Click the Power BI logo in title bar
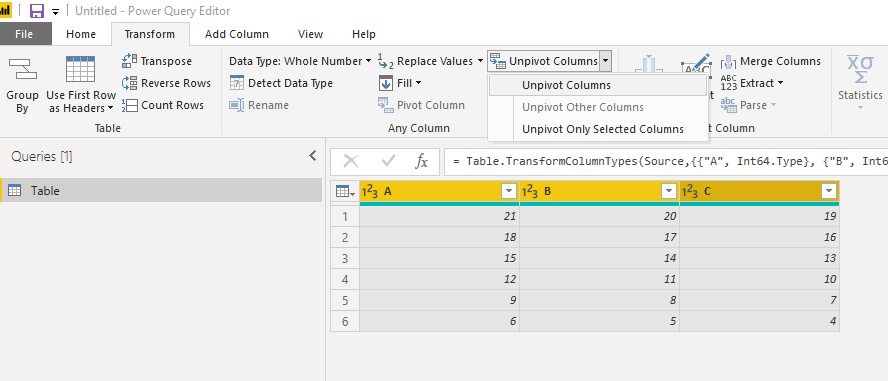888x381 pixels. (x=6, y=11)
